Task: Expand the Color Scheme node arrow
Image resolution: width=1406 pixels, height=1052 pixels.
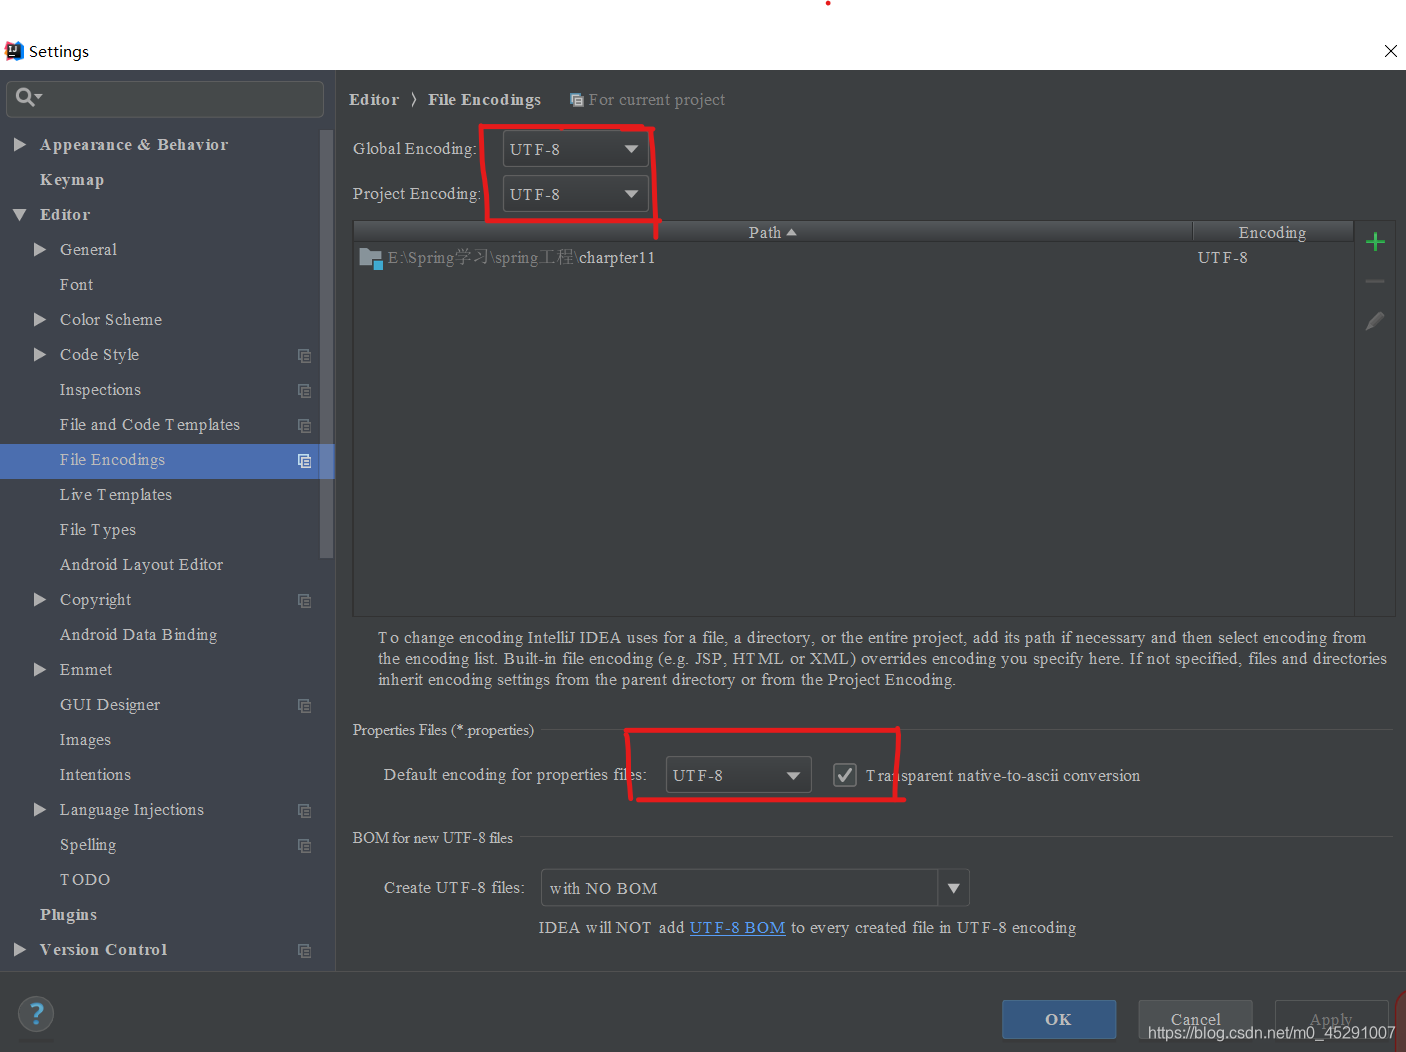Action: pos(40,319)
